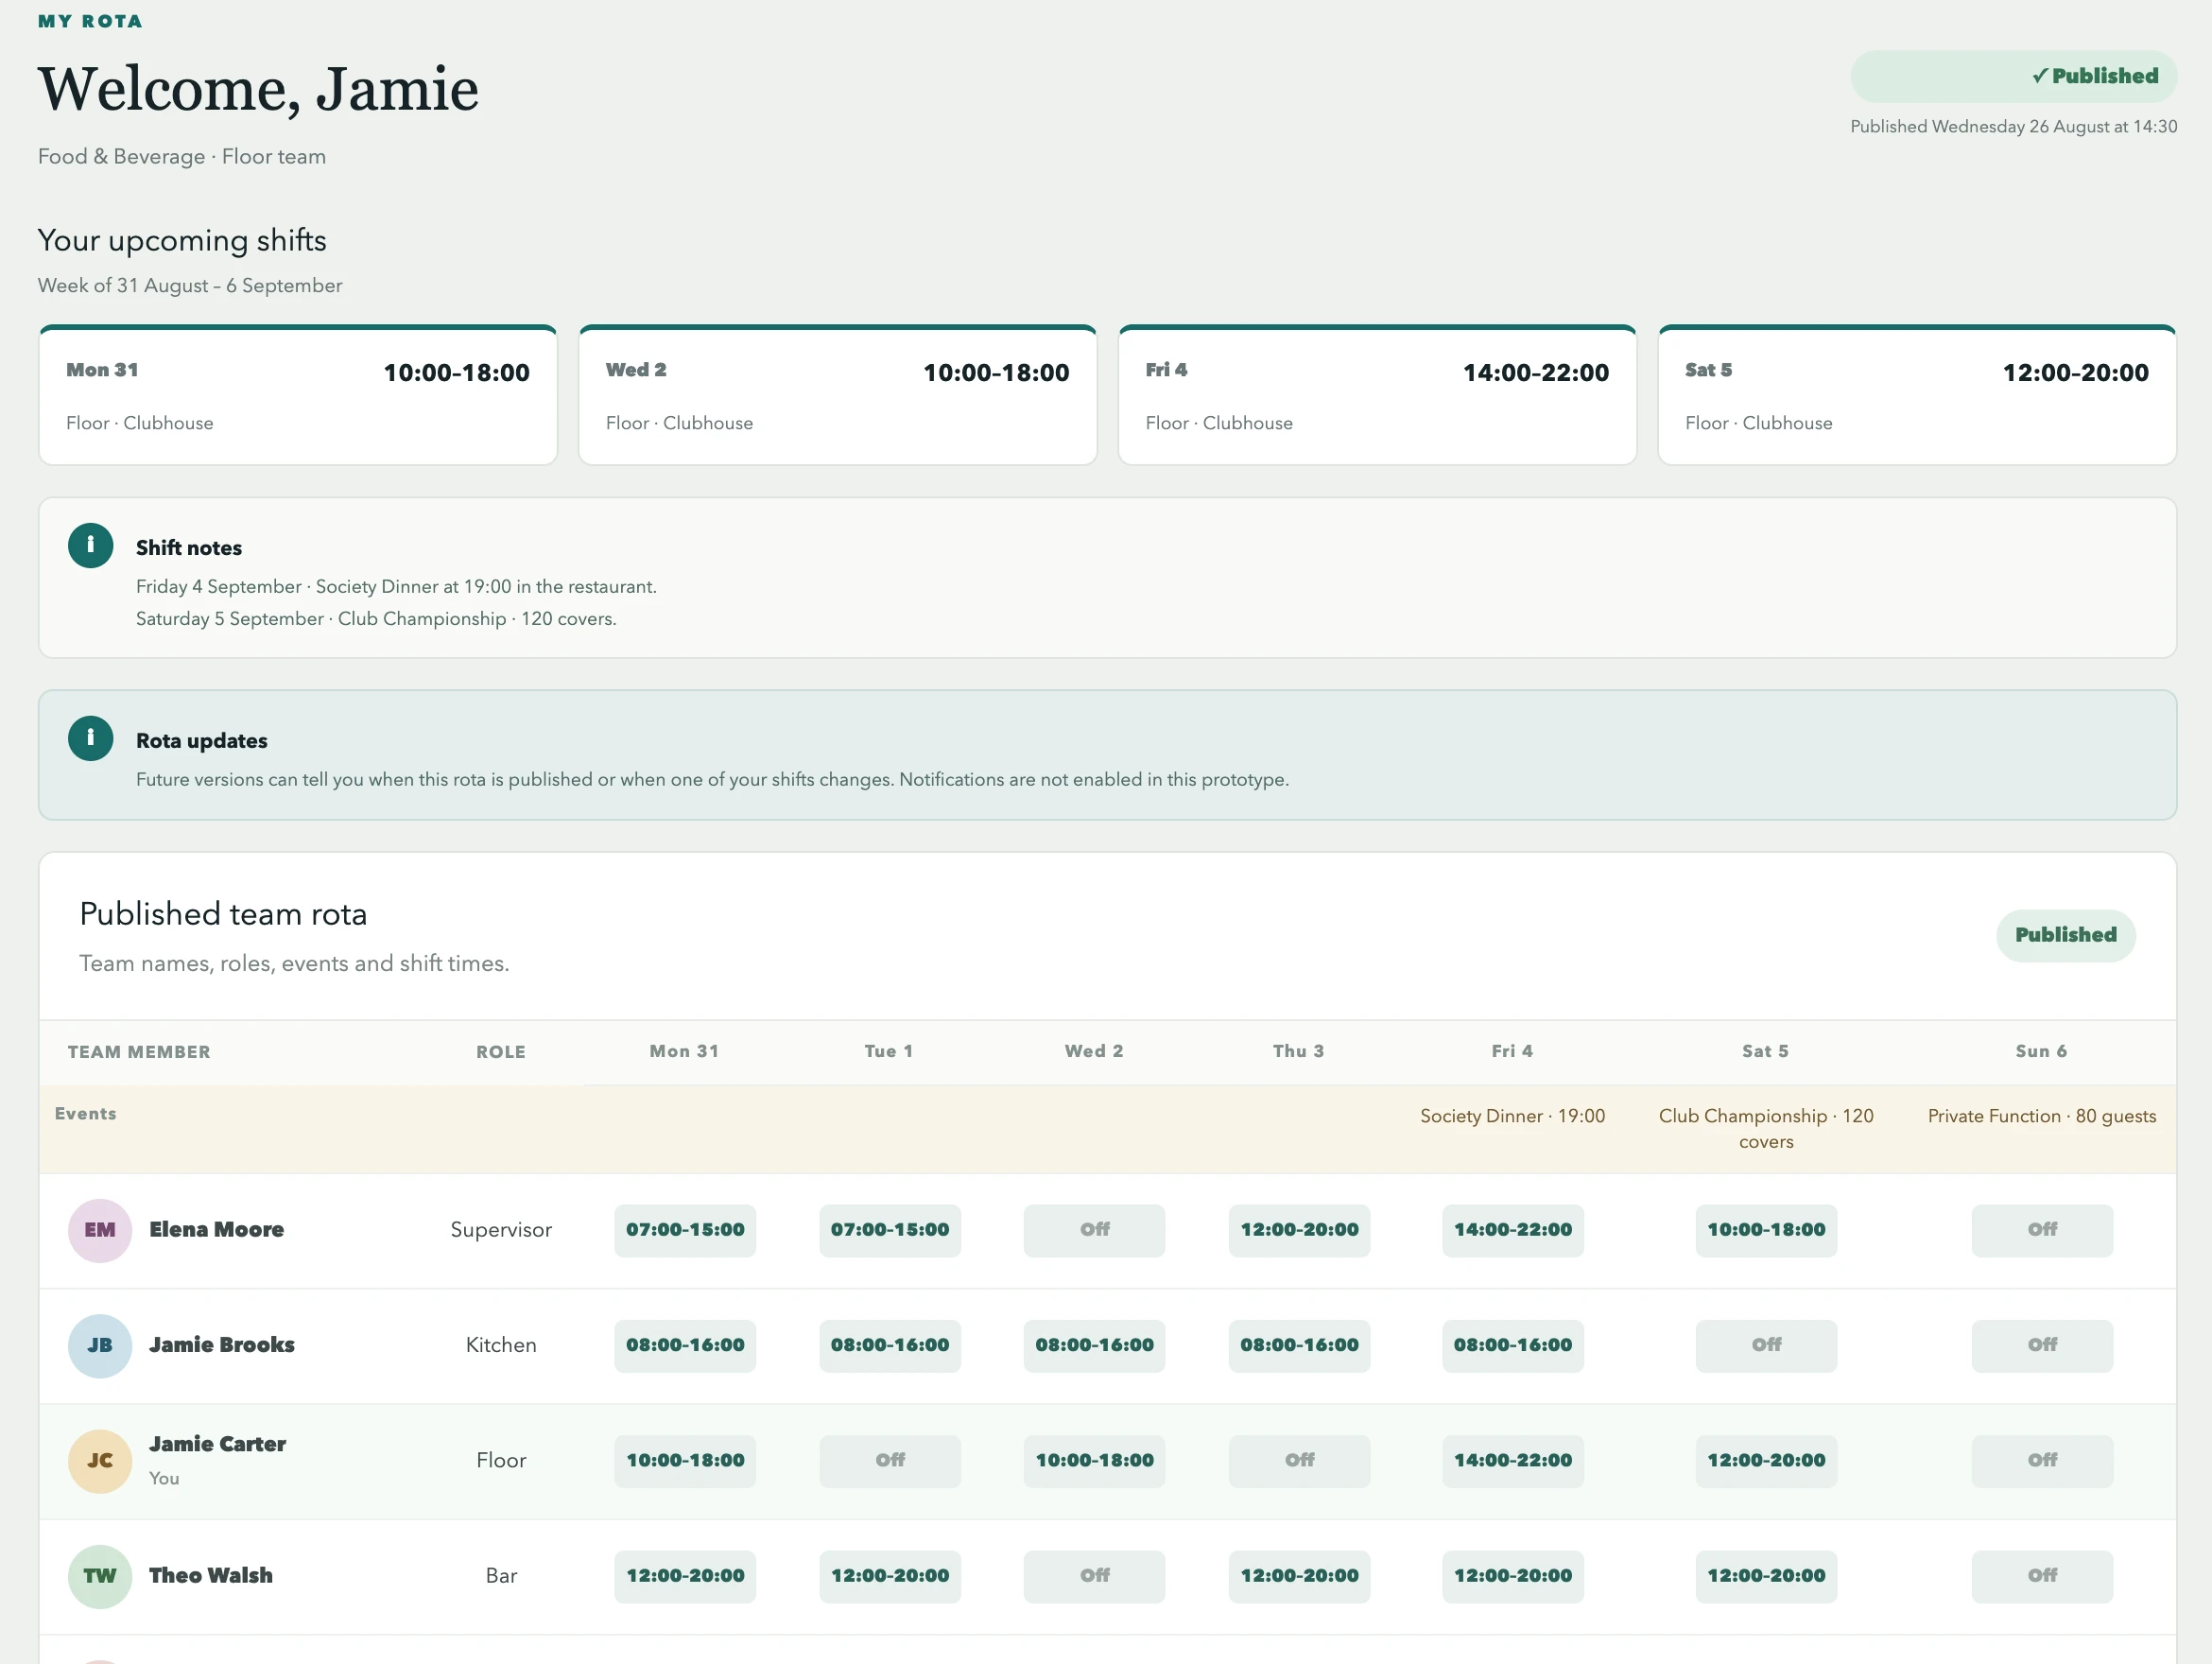Image resolution: width=2212 pixels, height=1664 pixels.
Task: Click the Bar role of Theo Walsh
Action: click(x=501, y=1576)
